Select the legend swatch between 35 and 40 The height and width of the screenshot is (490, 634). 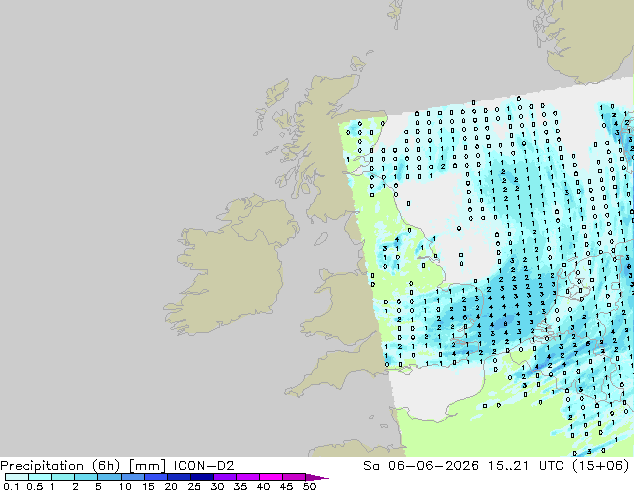(247, 477)
